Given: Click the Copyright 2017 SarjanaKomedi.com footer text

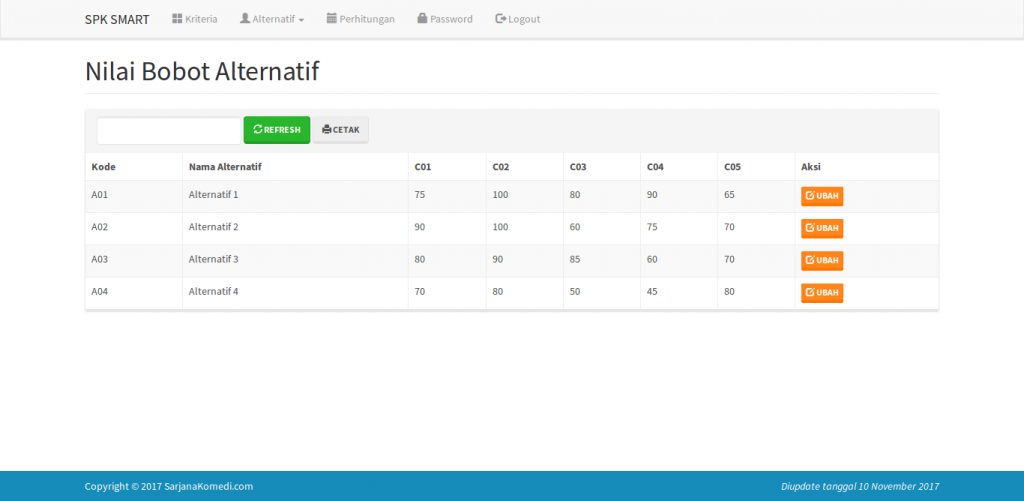Looking at the screenshot, I should 168,486.
